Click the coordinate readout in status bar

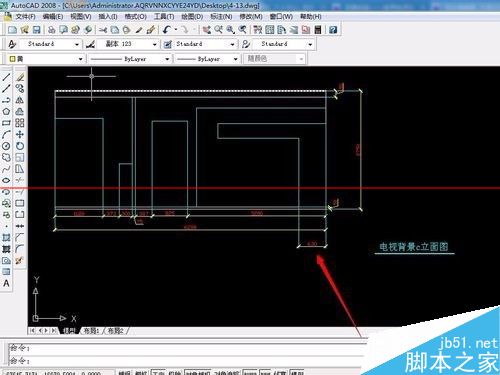(53, 373)
